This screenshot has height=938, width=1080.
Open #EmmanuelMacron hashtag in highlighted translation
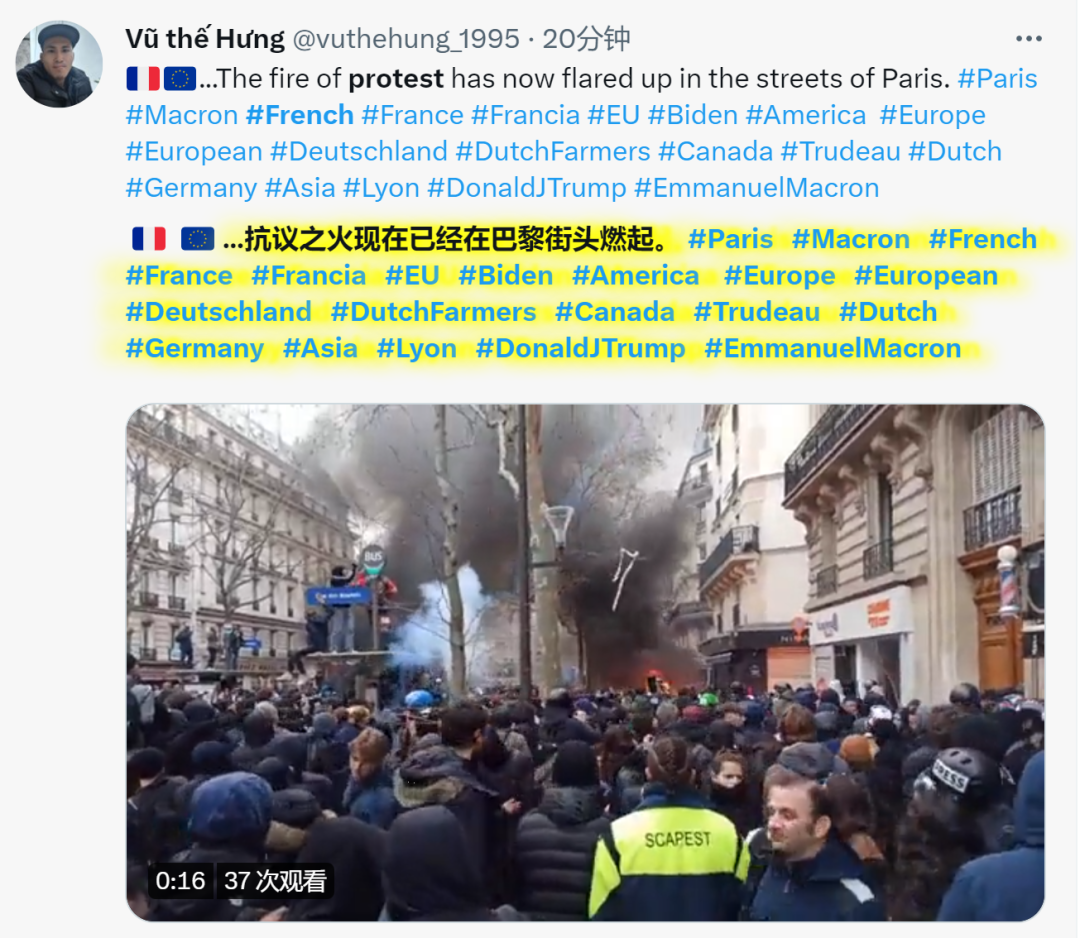[x=833, y=348]
